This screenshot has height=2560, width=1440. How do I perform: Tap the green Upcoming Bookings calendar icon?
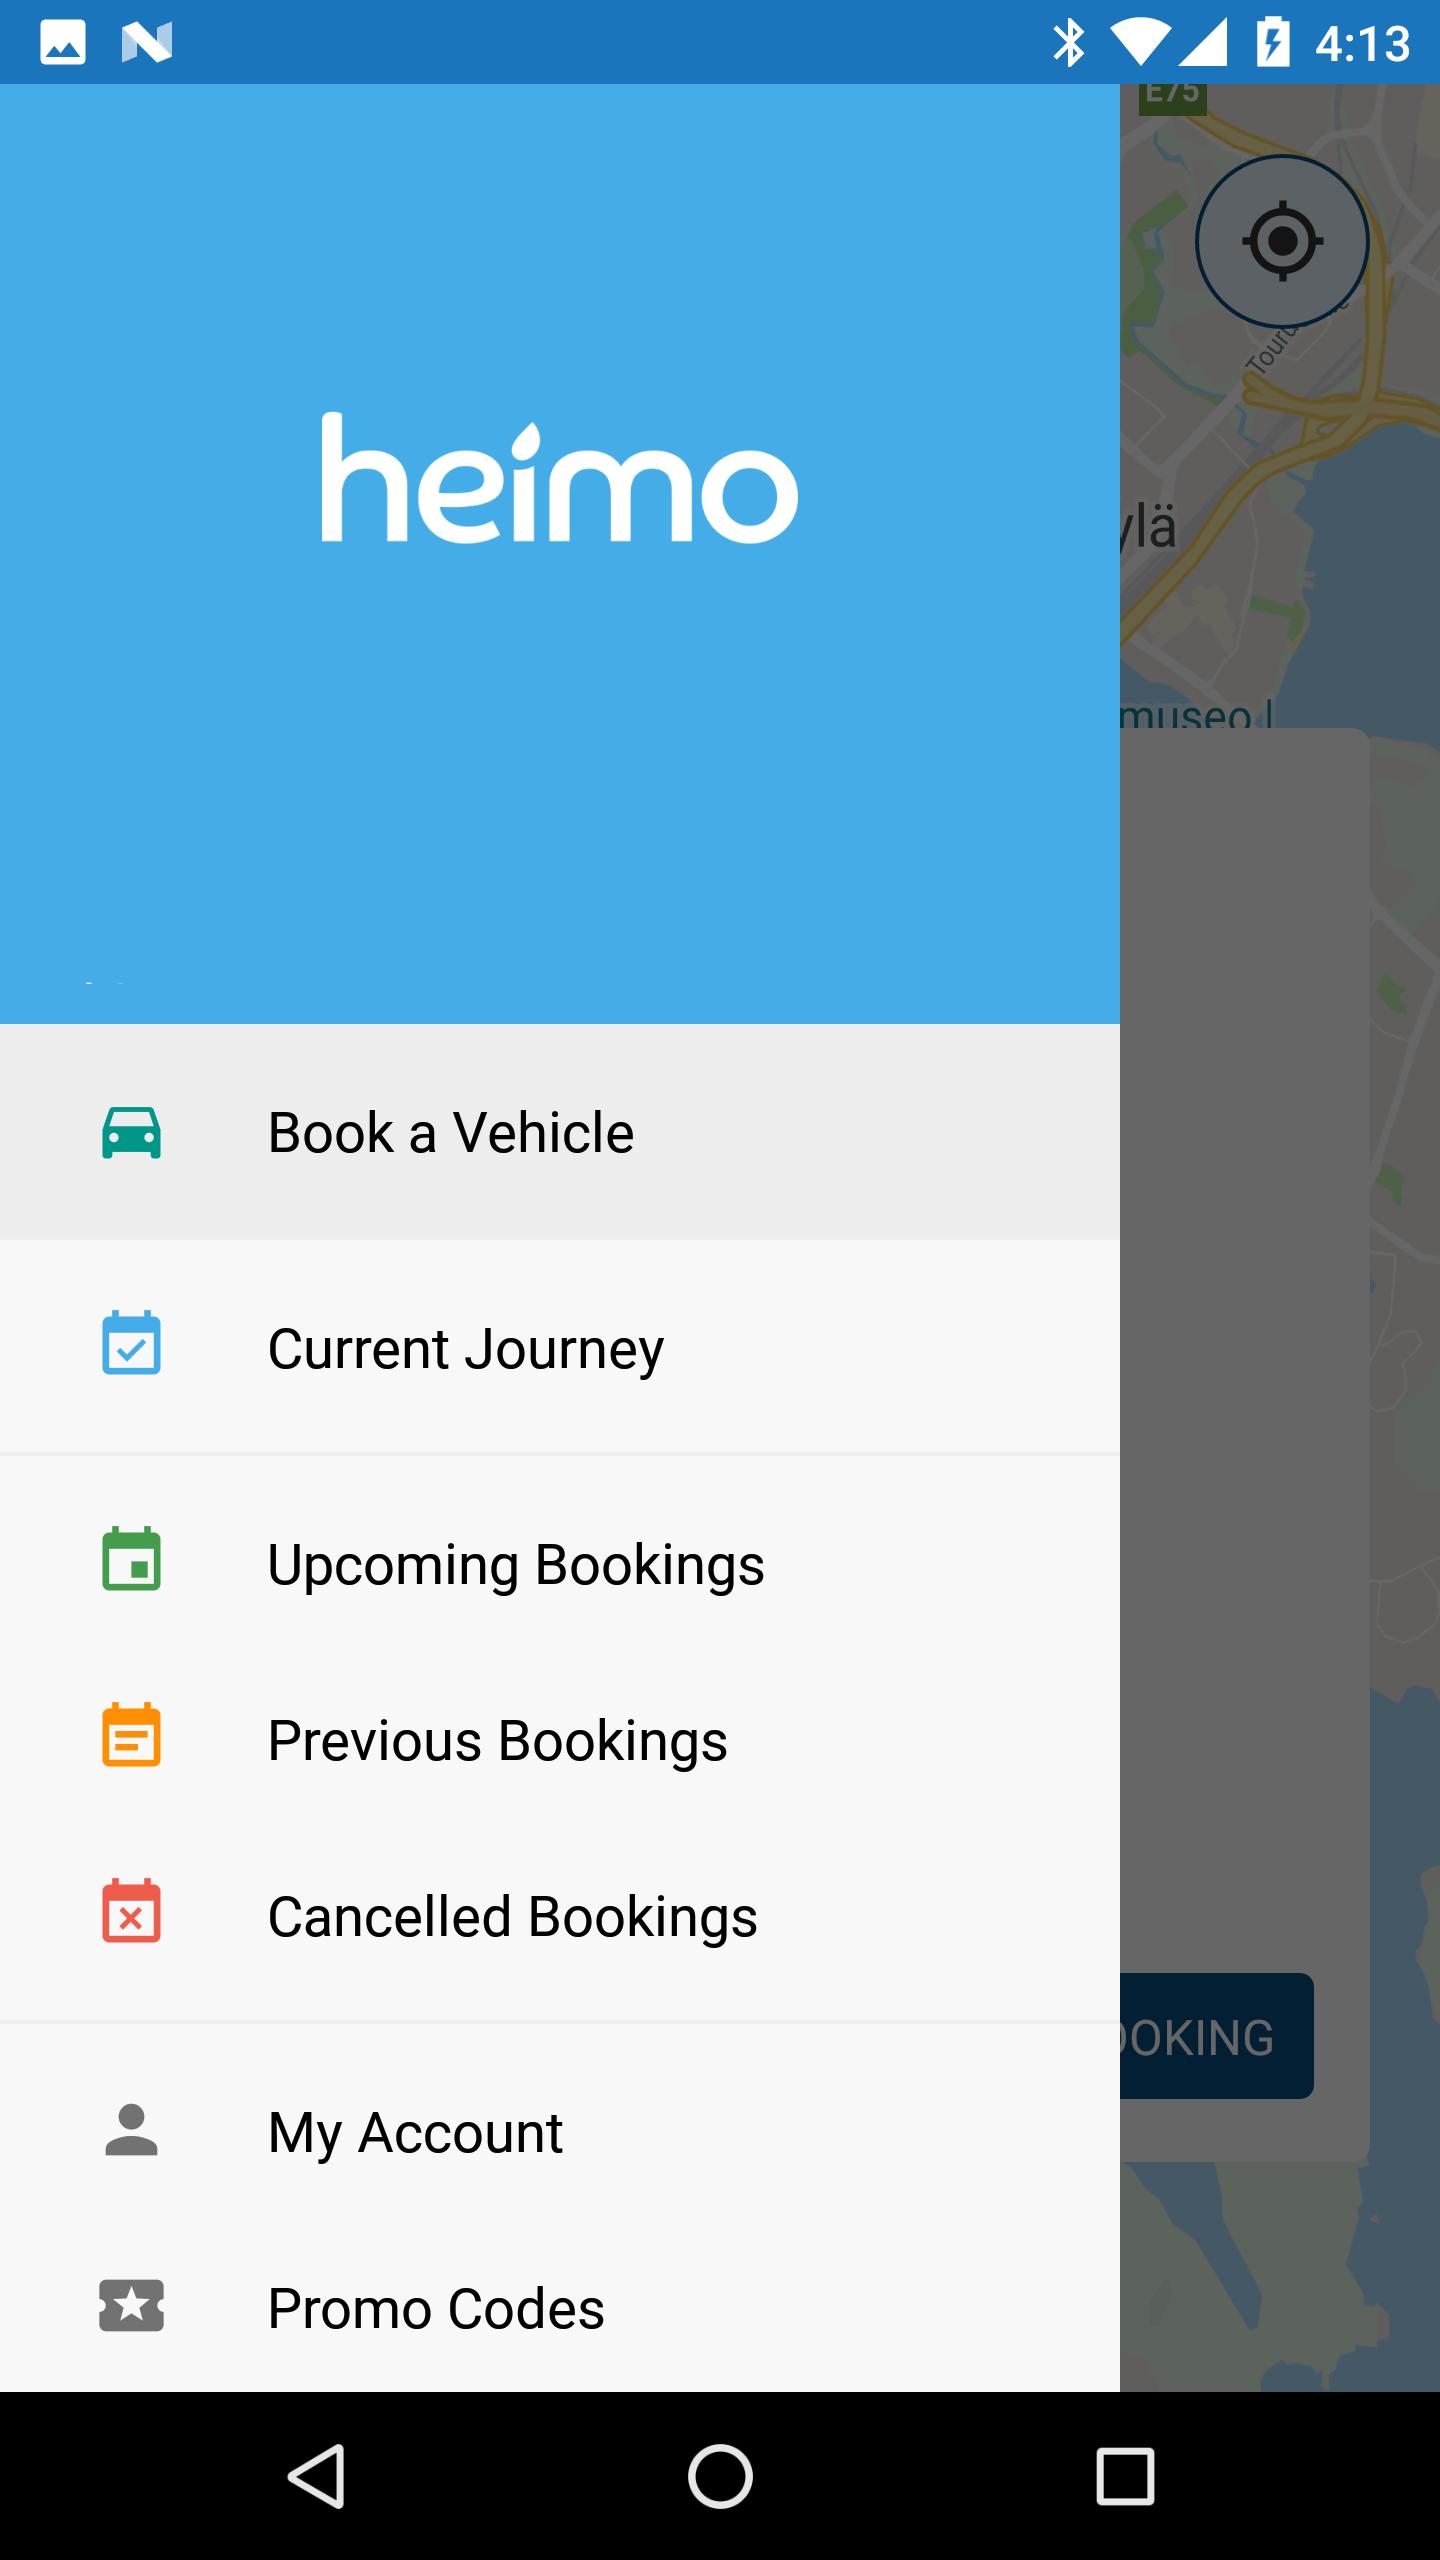point(131,1559)
